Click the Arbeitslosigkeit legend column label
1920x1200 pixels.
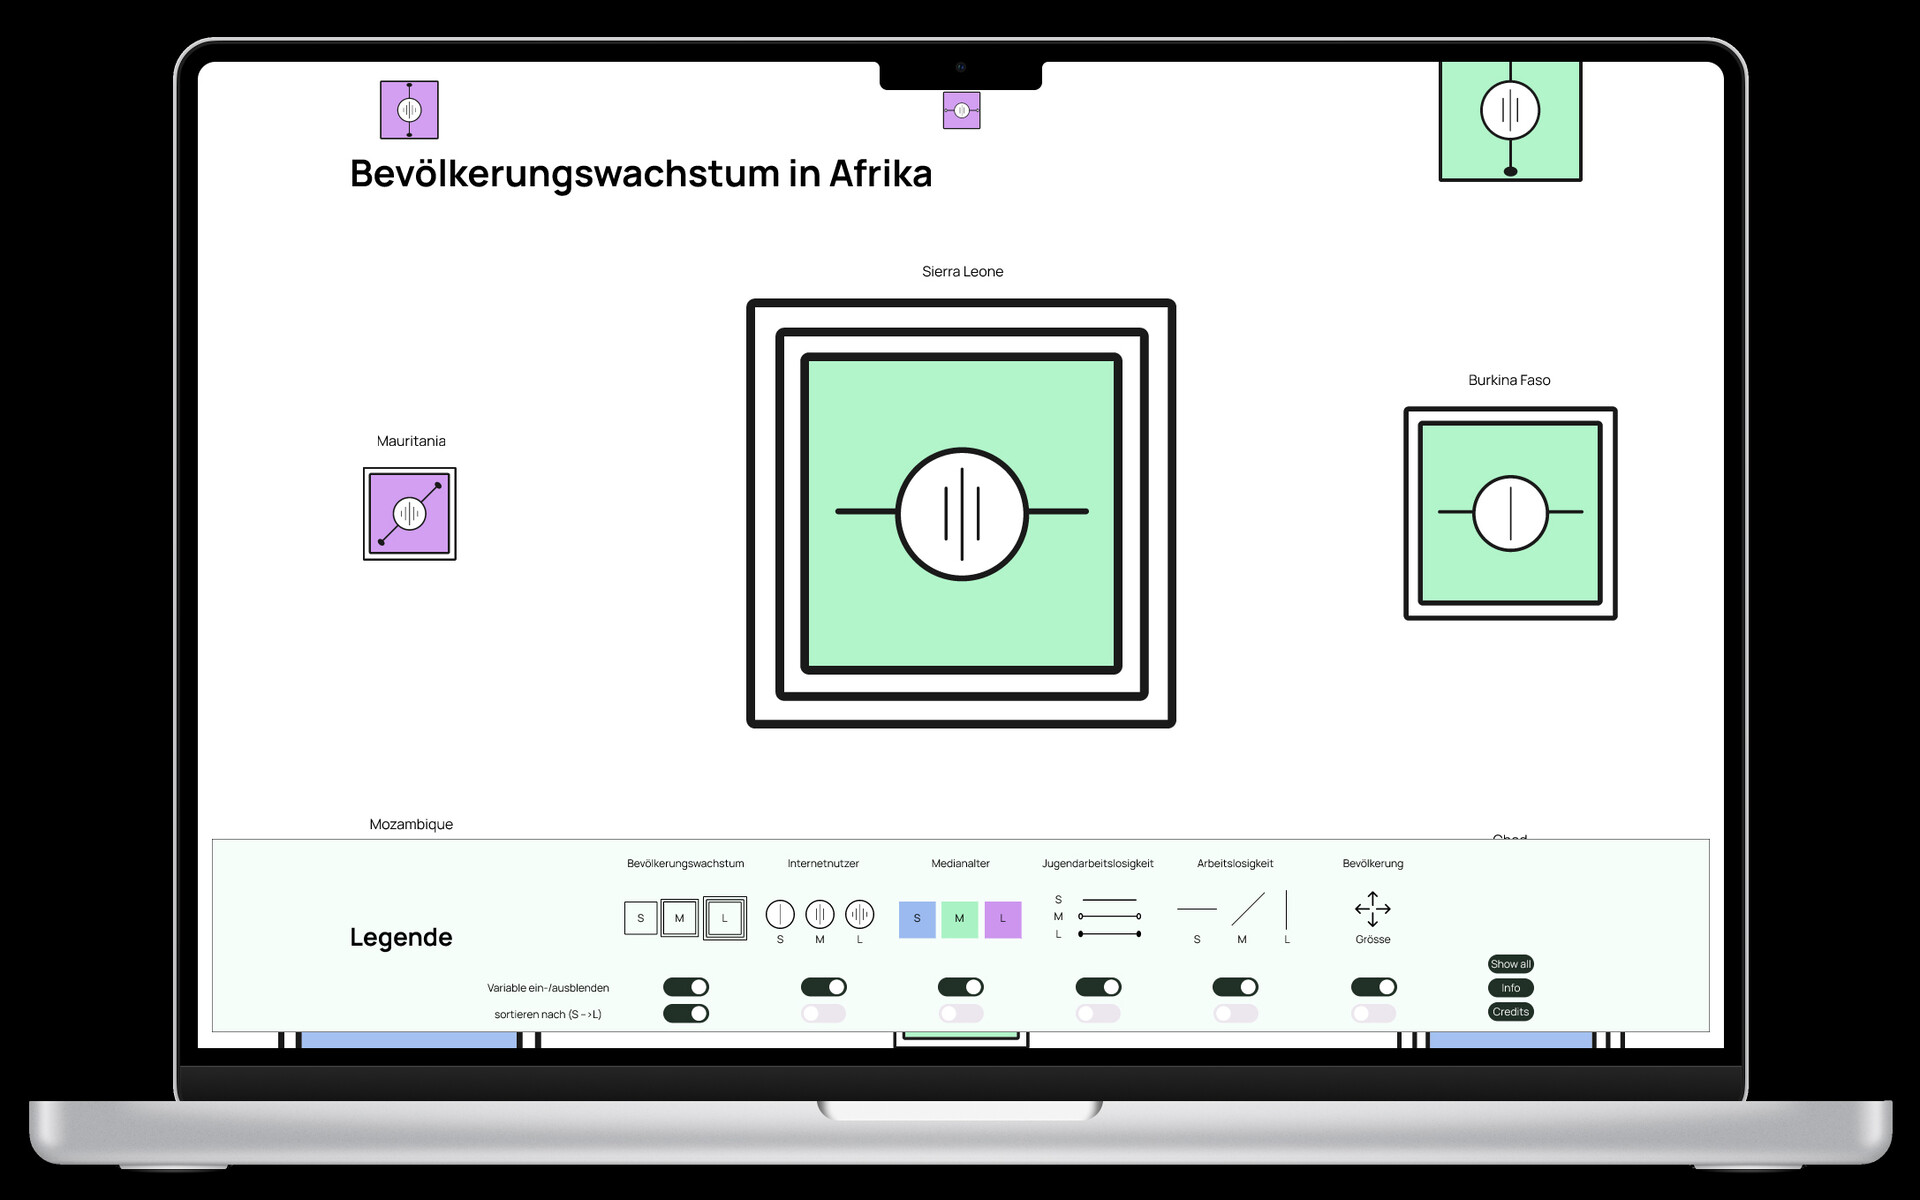(x=1235, y=864)
